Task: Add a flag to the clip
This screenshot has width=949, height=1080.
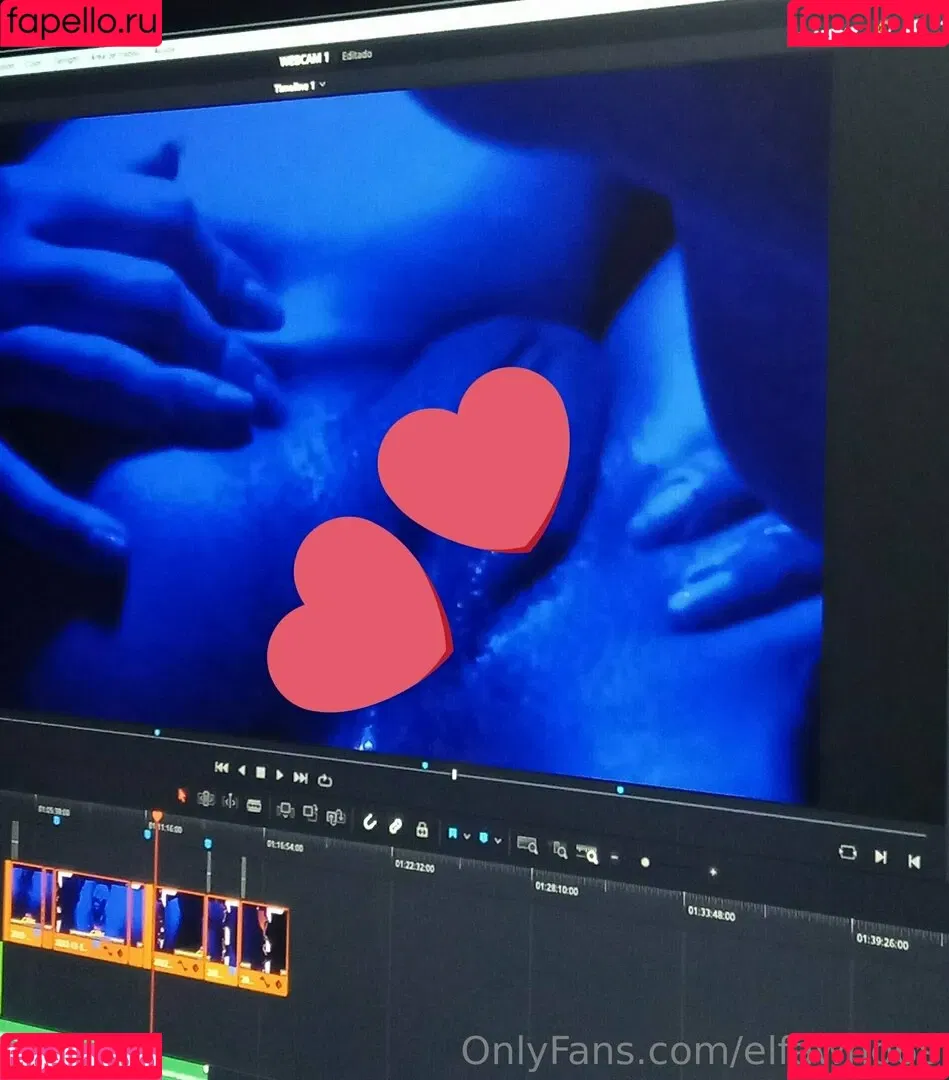Action: pos(452,833)
